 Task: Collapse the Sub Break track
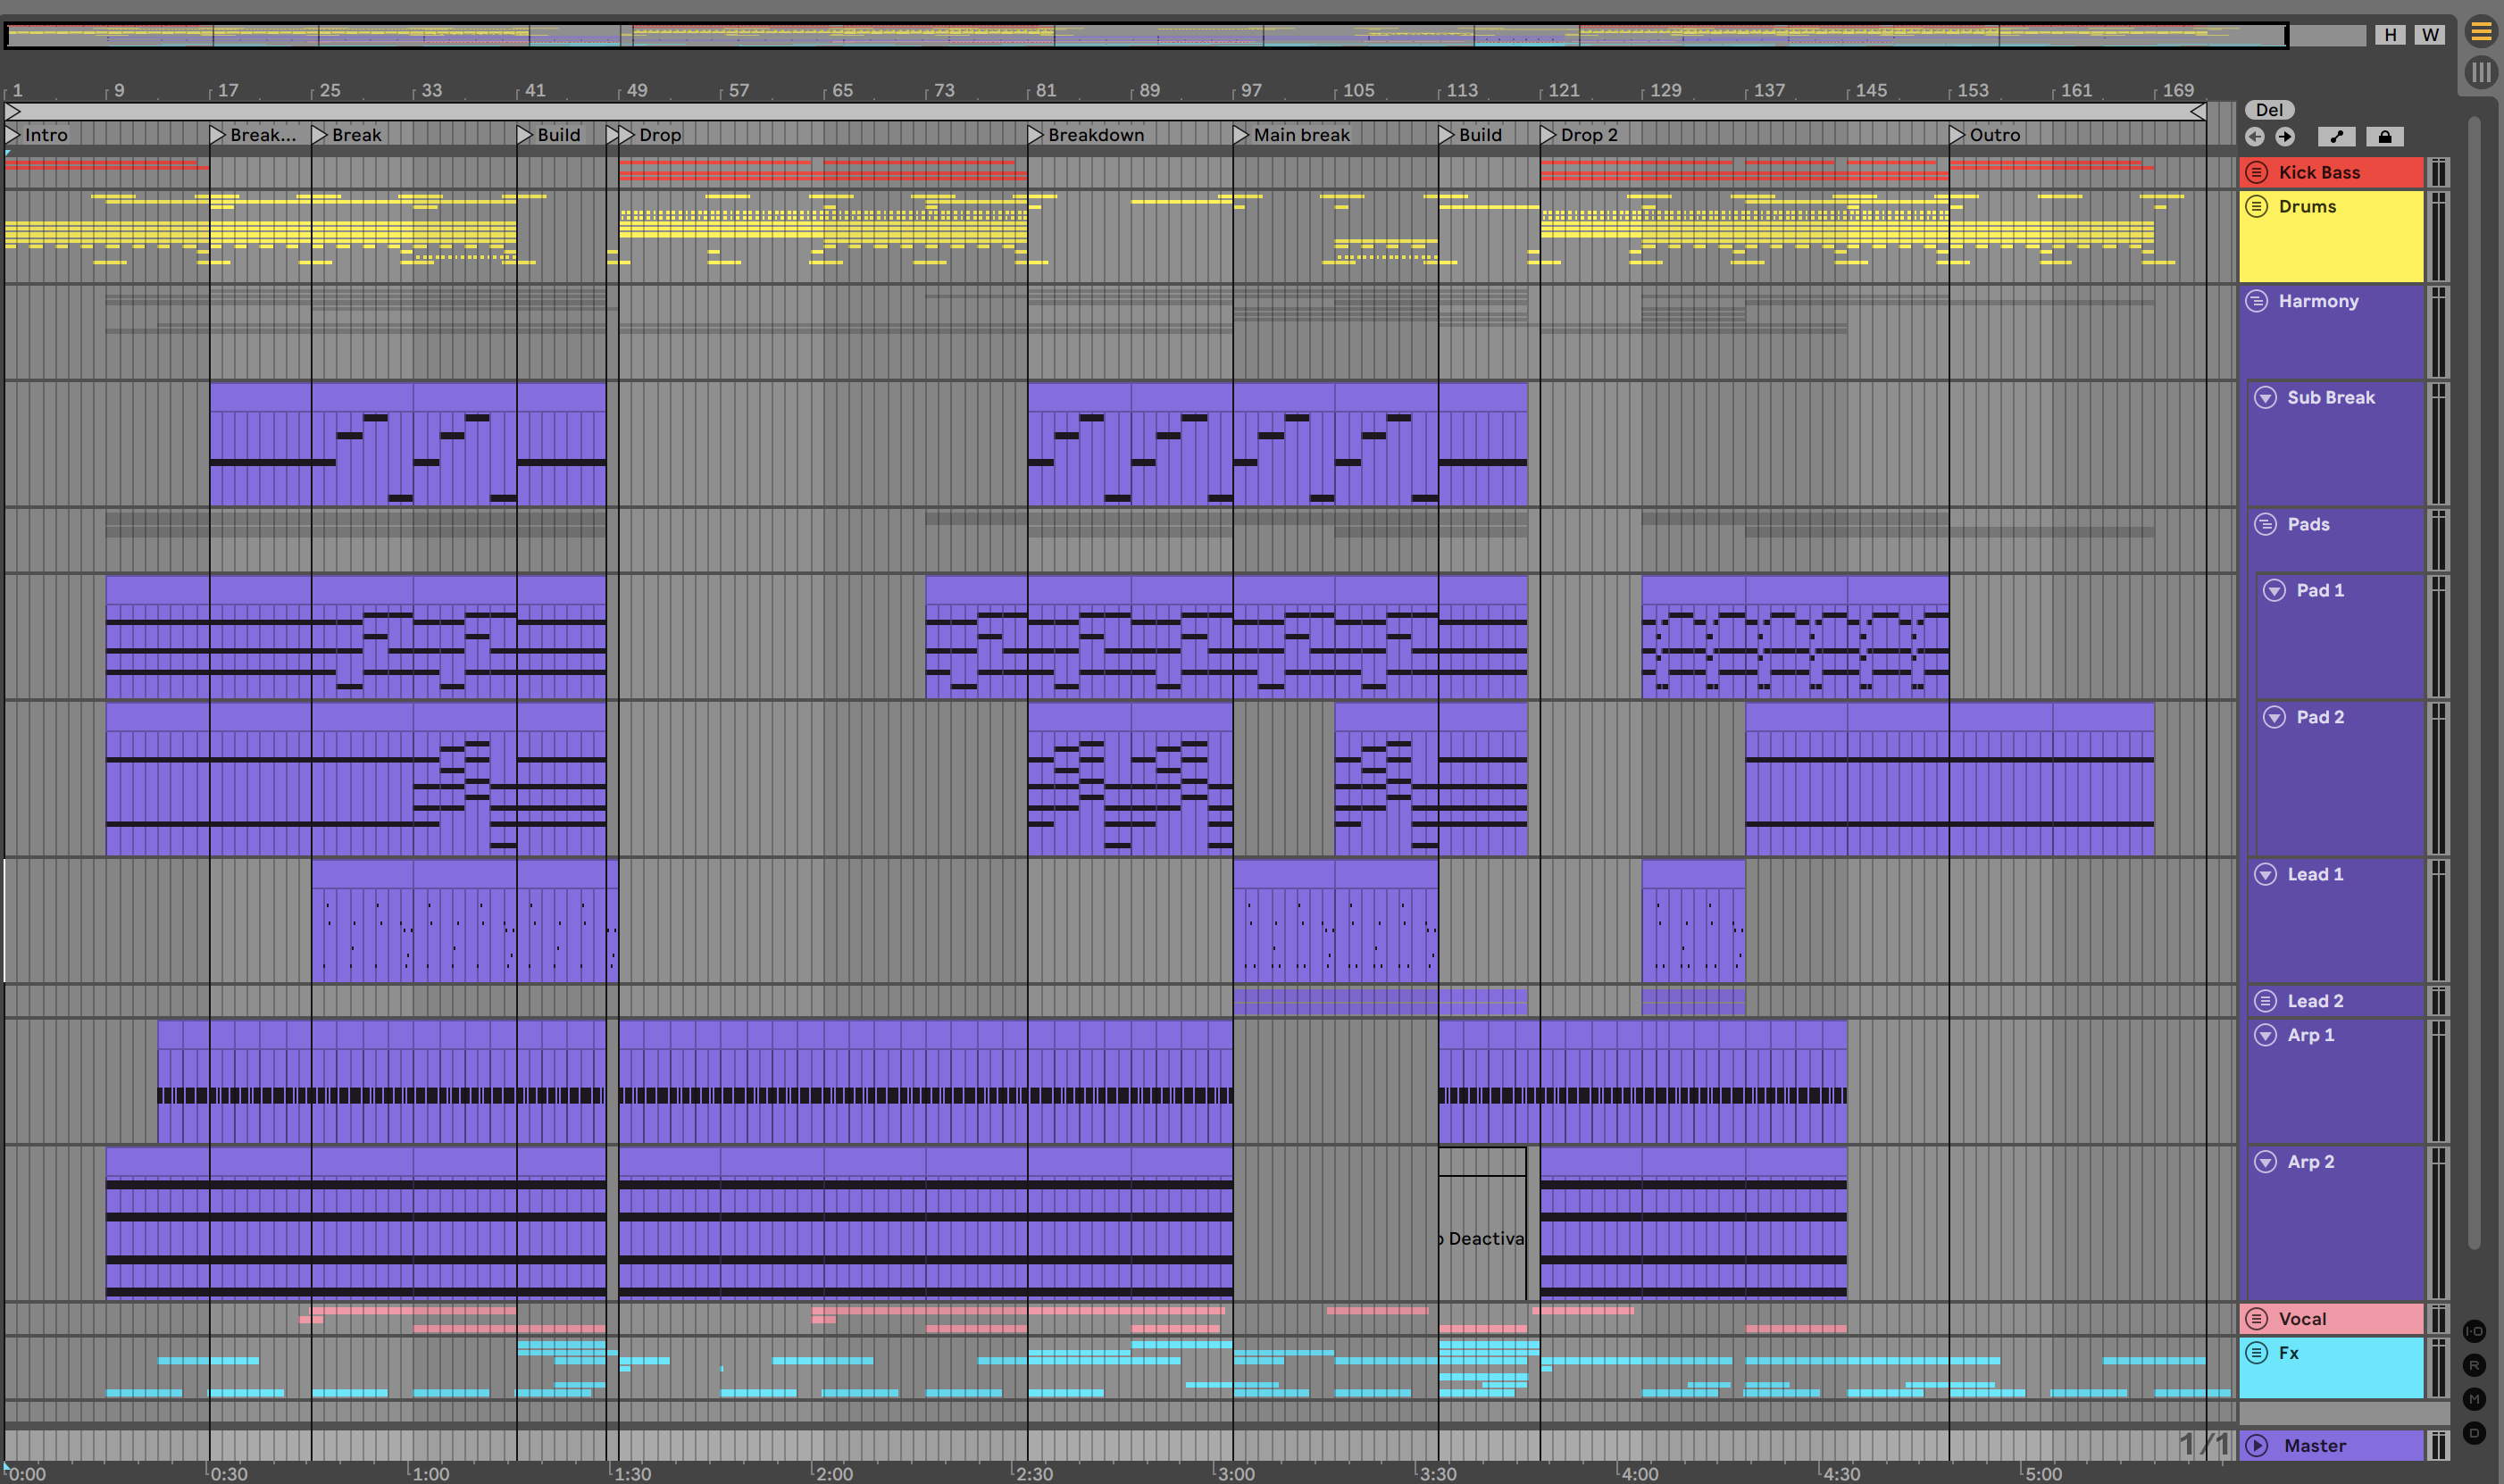pos(2266,397)
